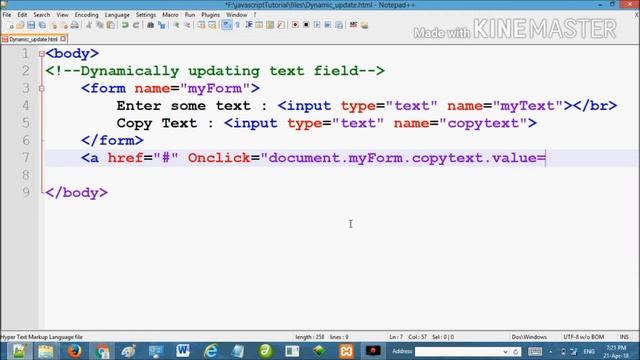640x360 pixels.
Task: Open the Search menu
Action: [42, 15]
